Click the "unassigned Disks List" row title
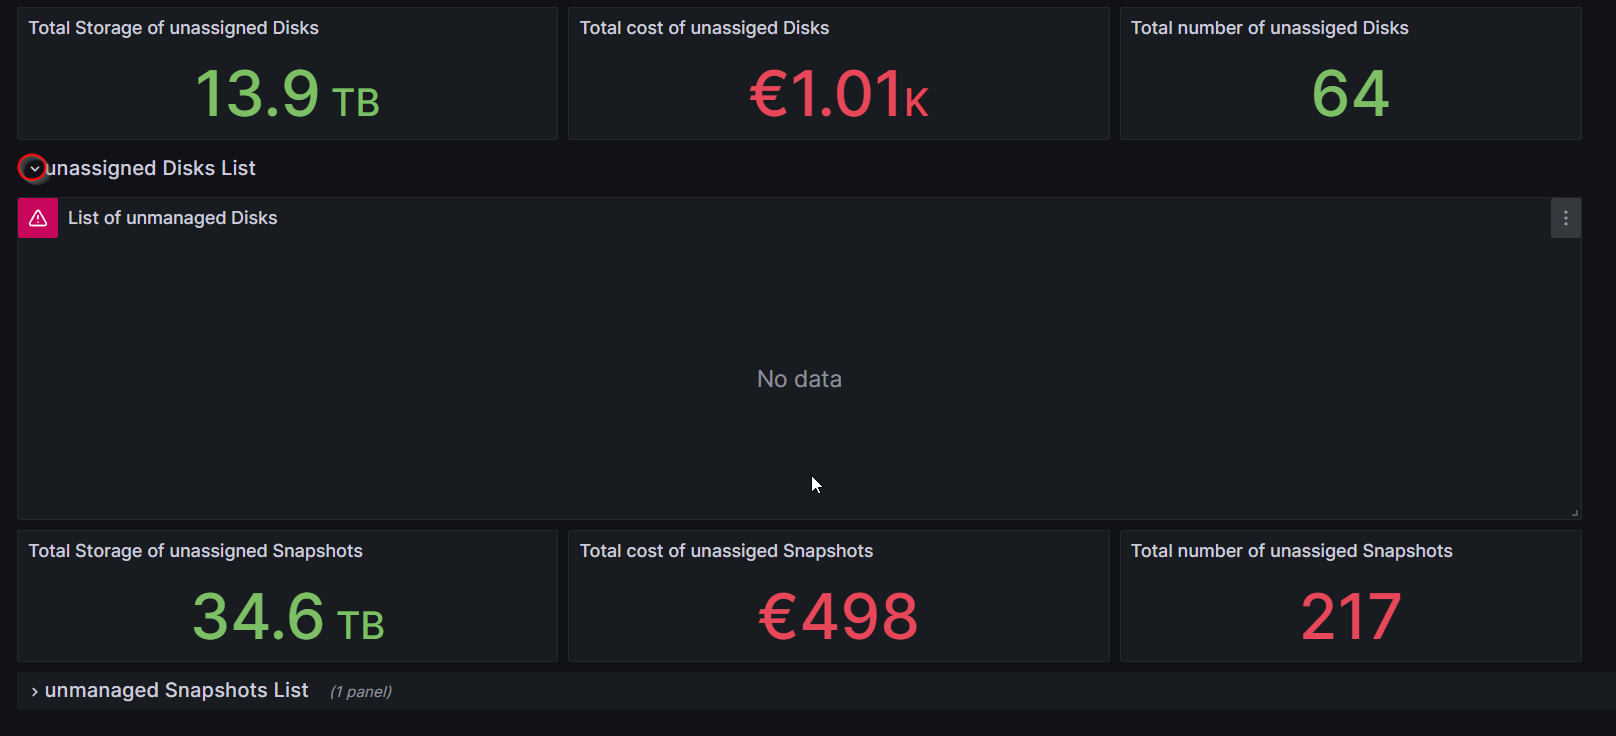Screen dimensions: 1616x736 (151, 168)
